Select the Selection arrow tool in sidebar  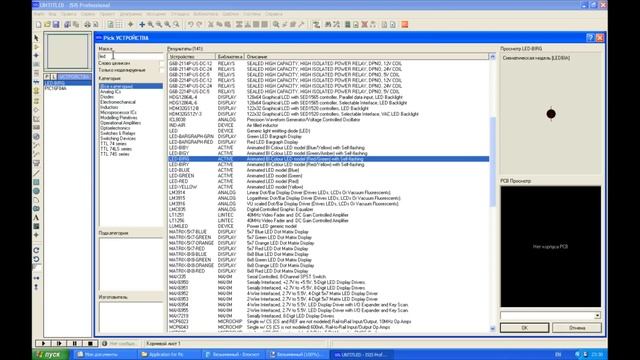(x=36, y=38)
